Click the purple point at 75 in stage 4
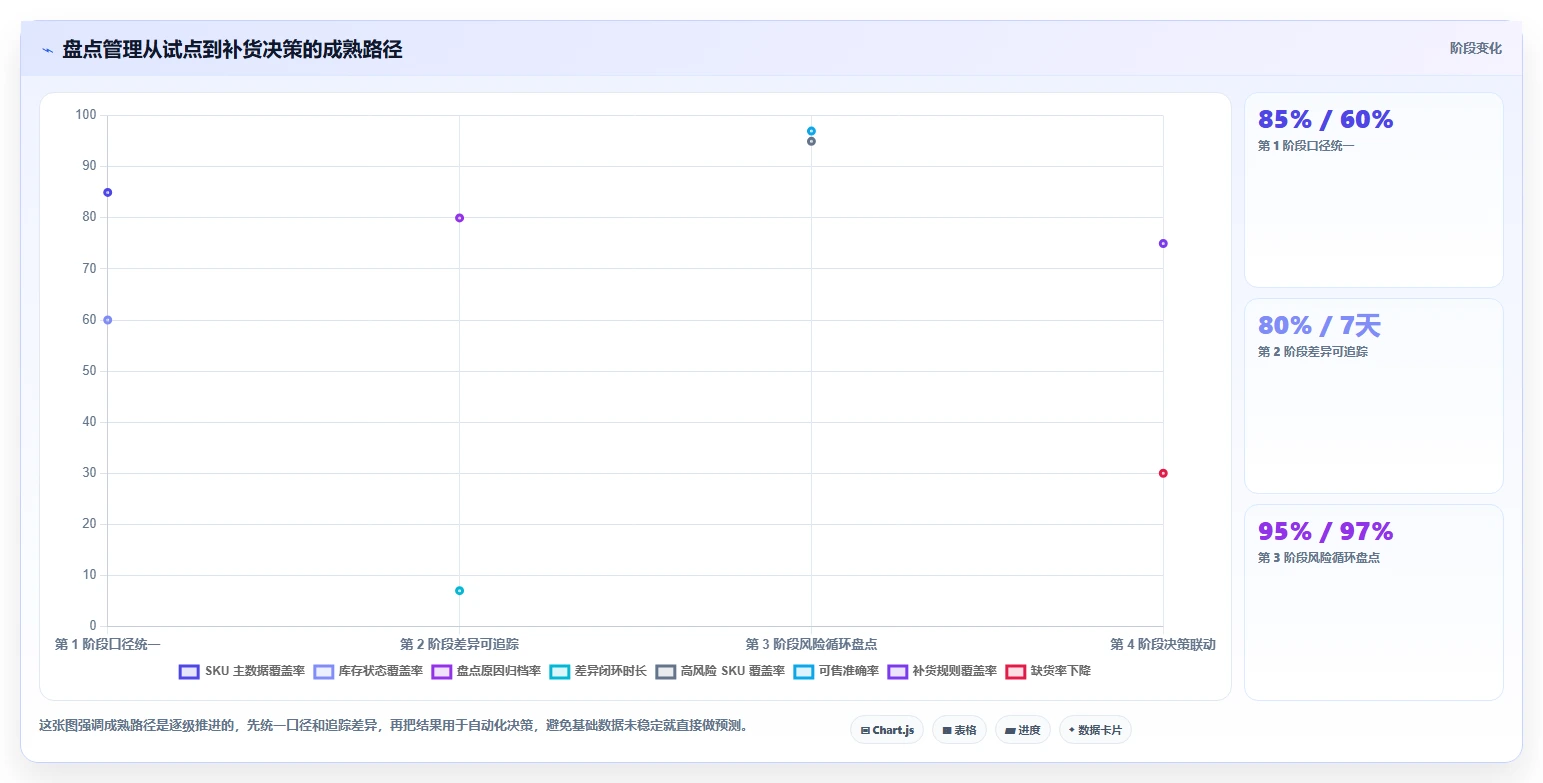Screen dimensions: 1543x783 (1163, 243)
